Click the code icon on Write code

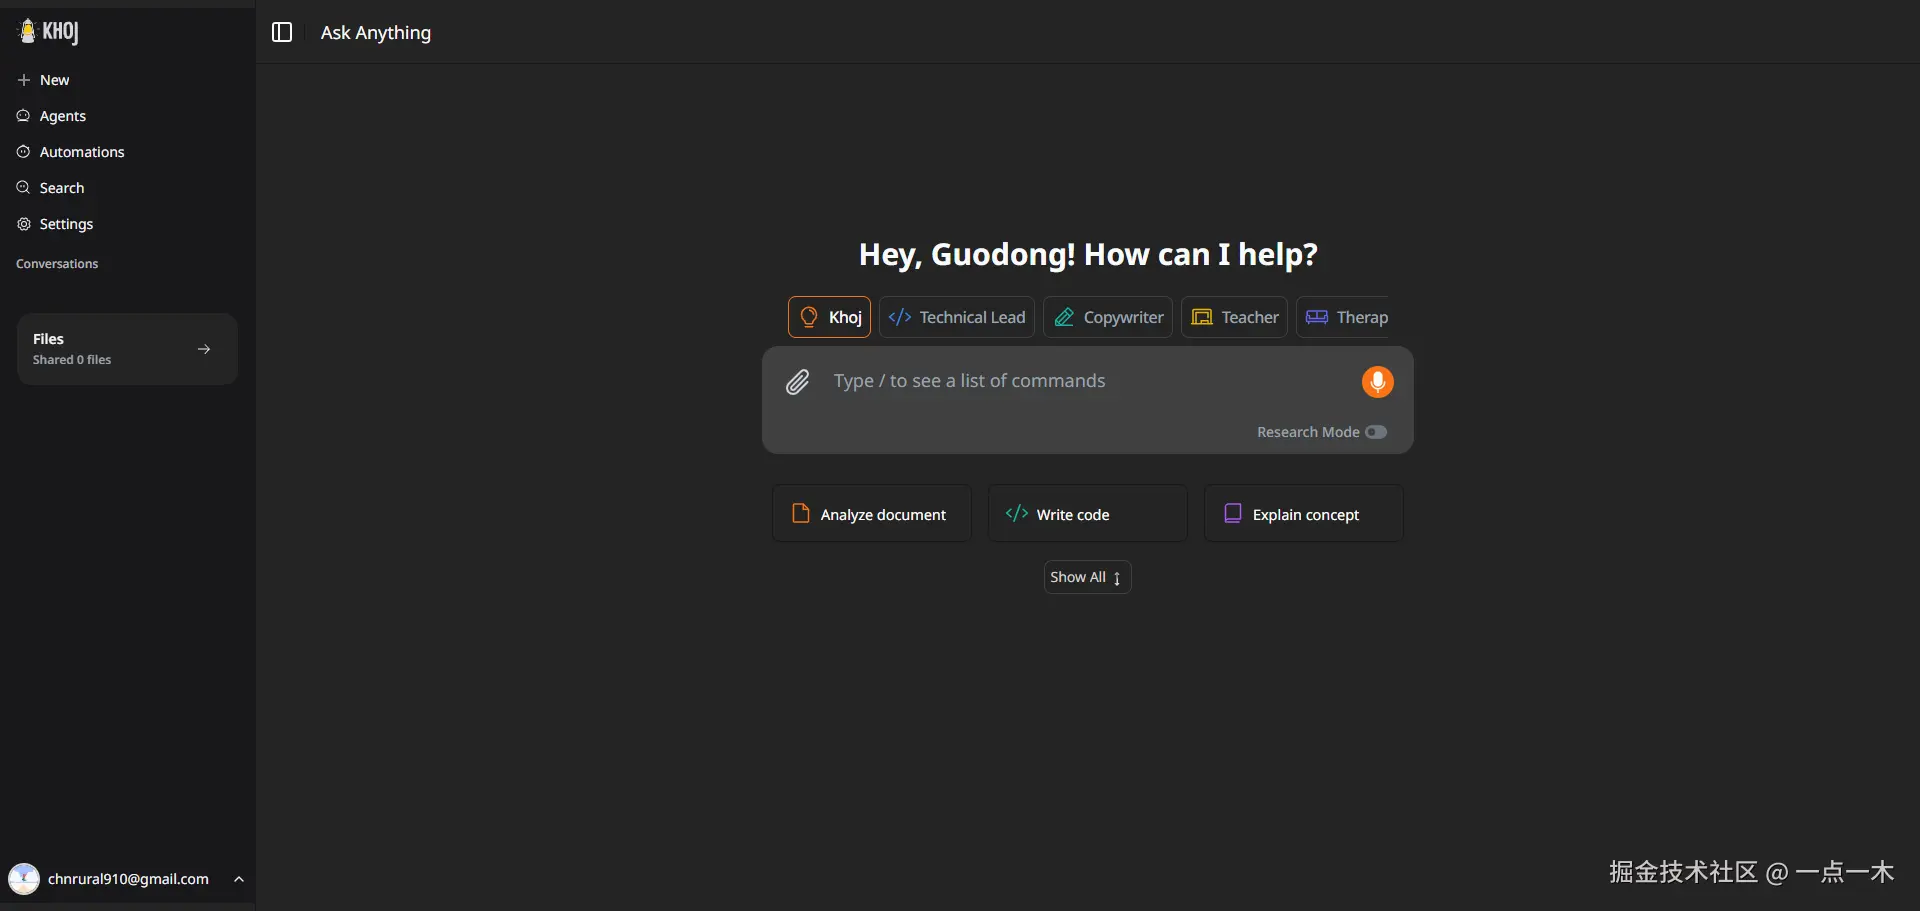click(x=1017, y=514)
